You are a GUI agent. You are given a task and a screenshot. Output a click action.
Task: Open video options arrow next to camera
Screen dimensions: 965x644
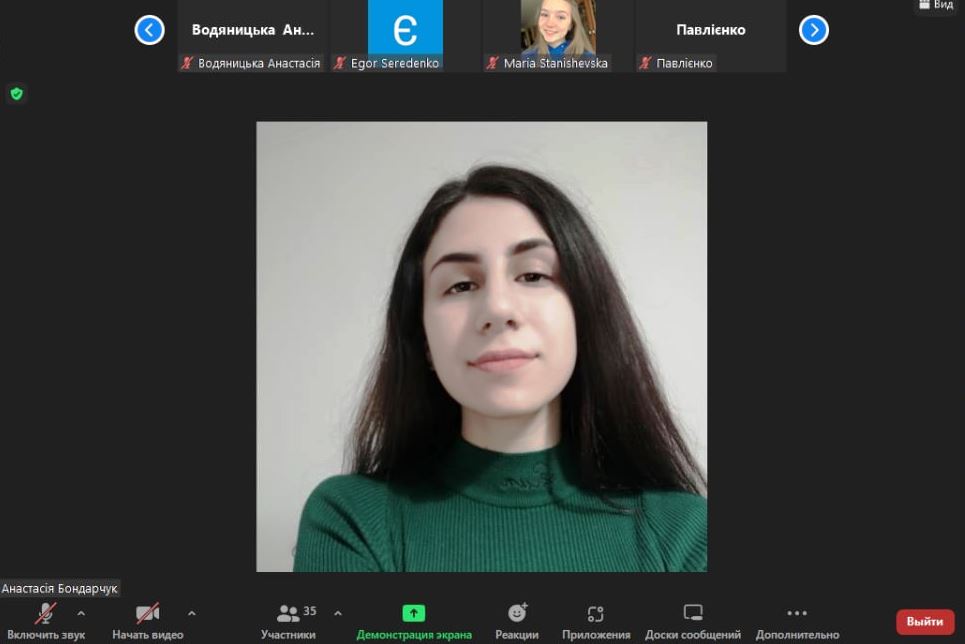[191, 613]
